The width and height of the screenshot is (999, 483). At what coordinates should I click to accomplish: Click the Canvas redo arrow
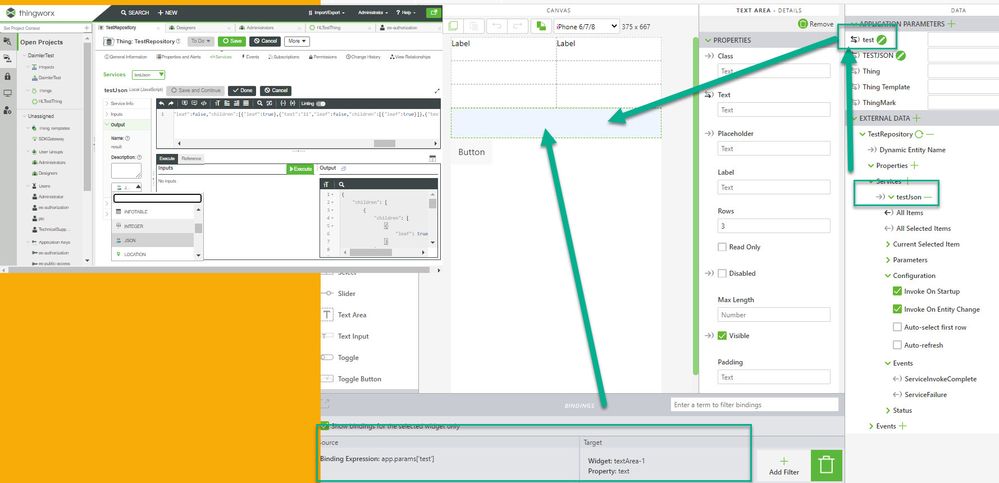tap(517, 25)
